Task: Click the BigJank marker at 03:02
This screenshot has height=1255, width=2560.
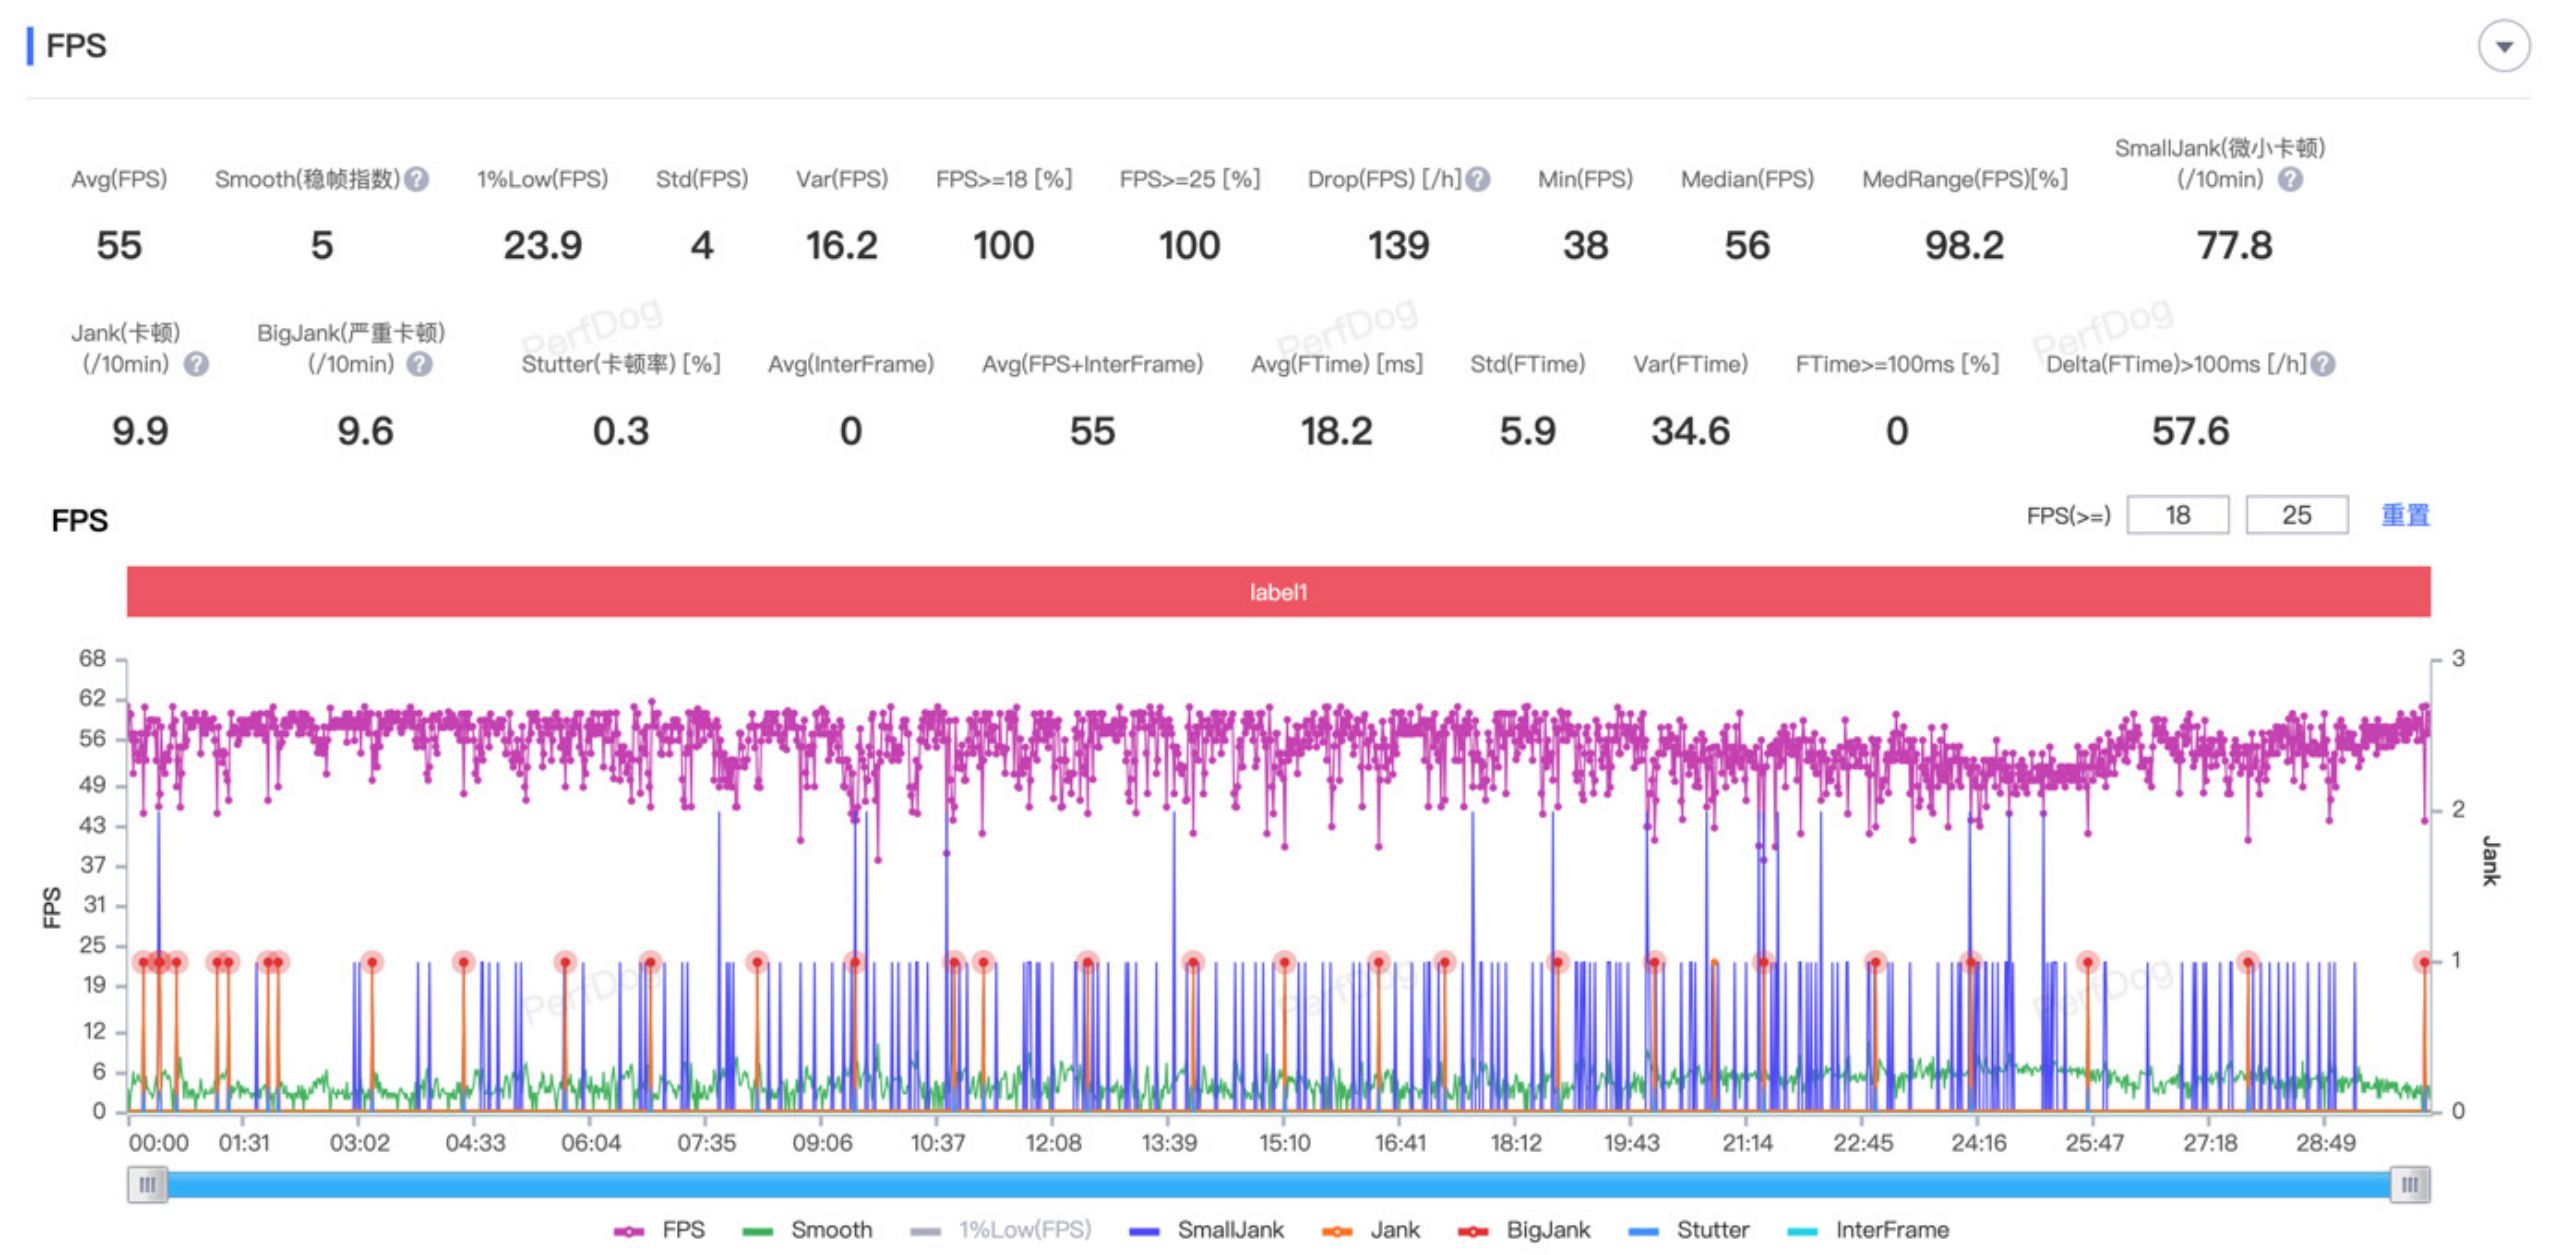Action: tap(372, 962)
